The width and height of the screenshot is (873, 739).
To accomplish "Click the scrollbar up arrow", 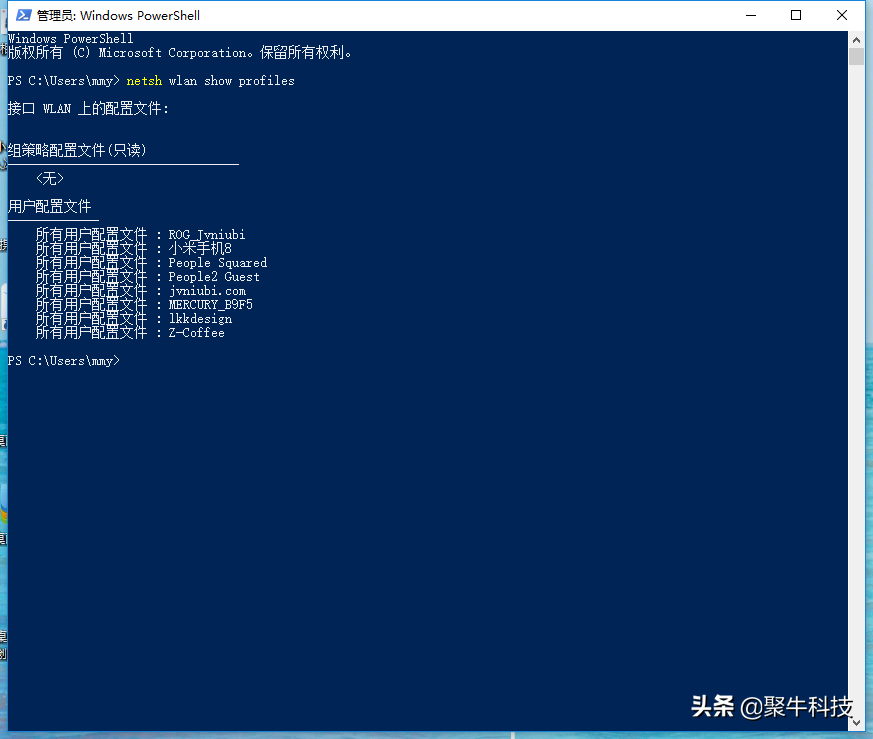I will 856,40.
